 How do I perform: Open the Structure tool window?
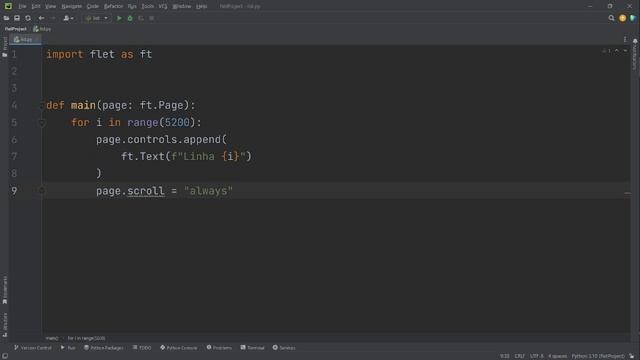click(5, 325)
